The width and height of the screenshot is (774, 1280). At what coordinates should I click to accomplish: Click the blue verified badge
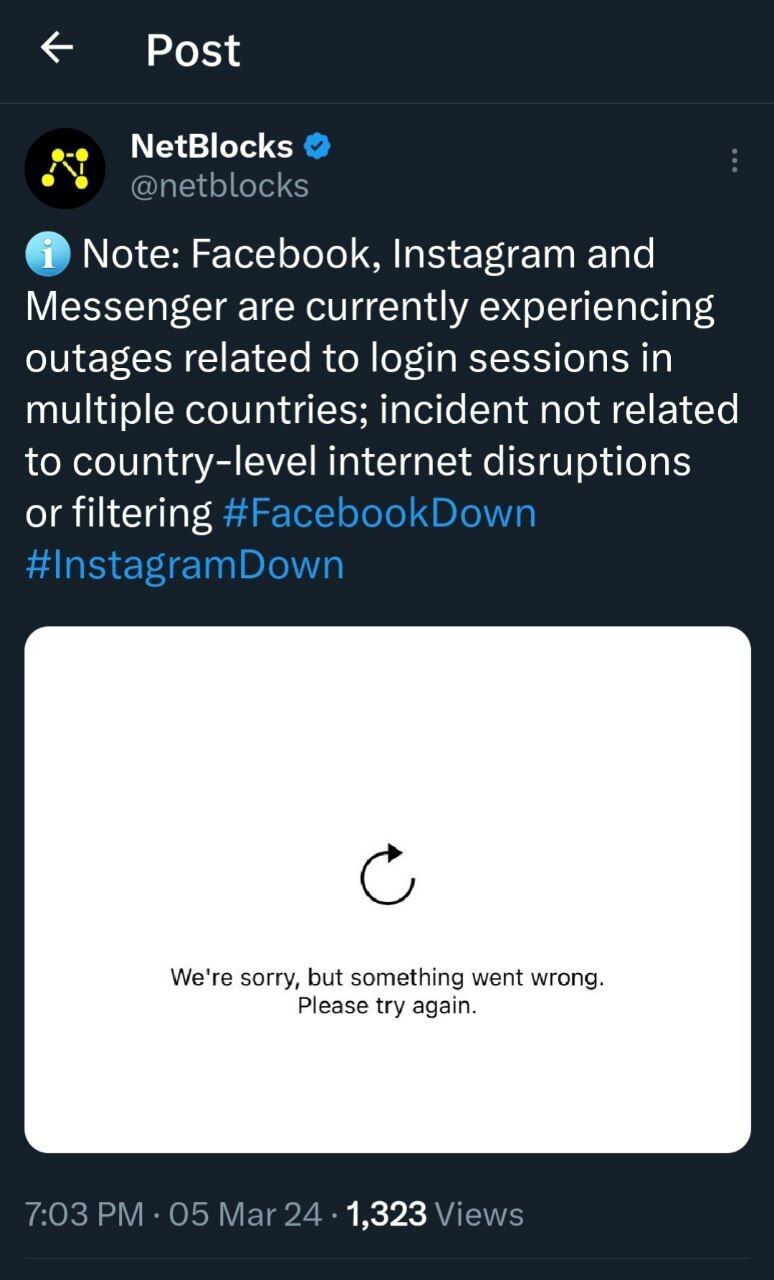pyautogui.click(x=317, y=147)
